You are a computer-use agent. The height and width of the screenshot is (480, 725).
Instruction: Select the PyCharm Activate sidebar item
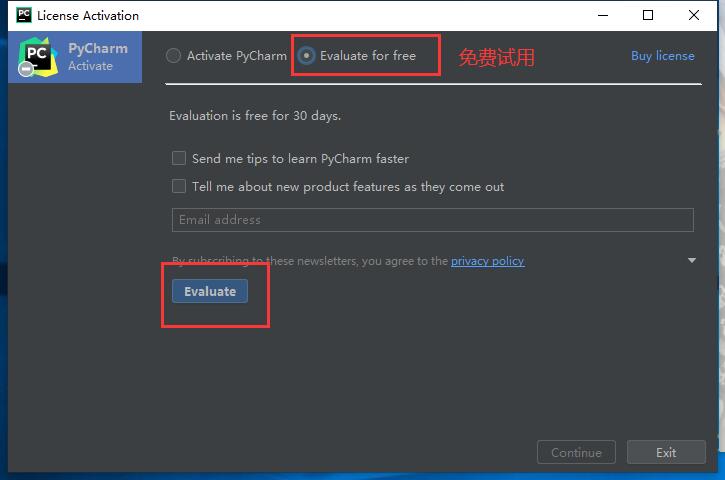point(75,57)
